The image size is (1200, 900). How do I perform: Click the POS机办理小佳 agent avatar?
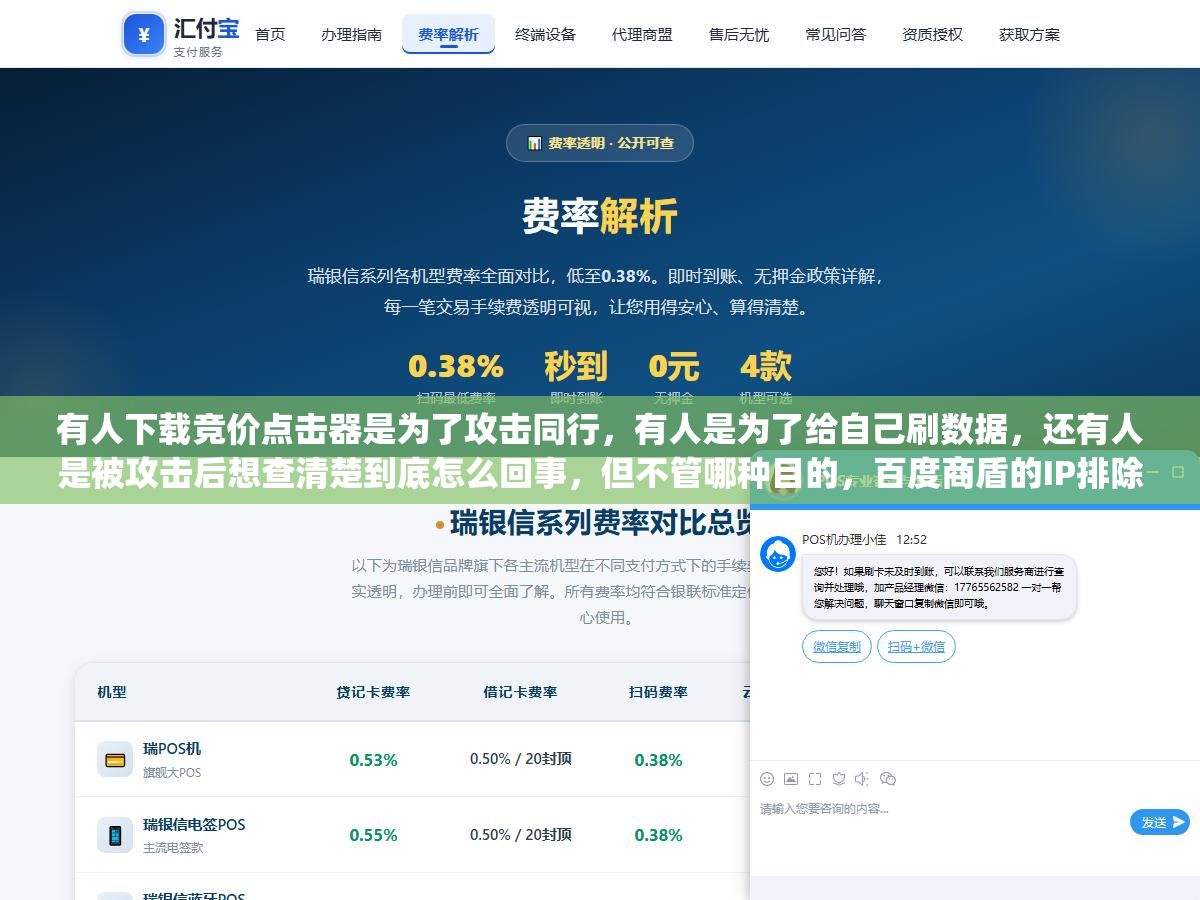point(778,554)
